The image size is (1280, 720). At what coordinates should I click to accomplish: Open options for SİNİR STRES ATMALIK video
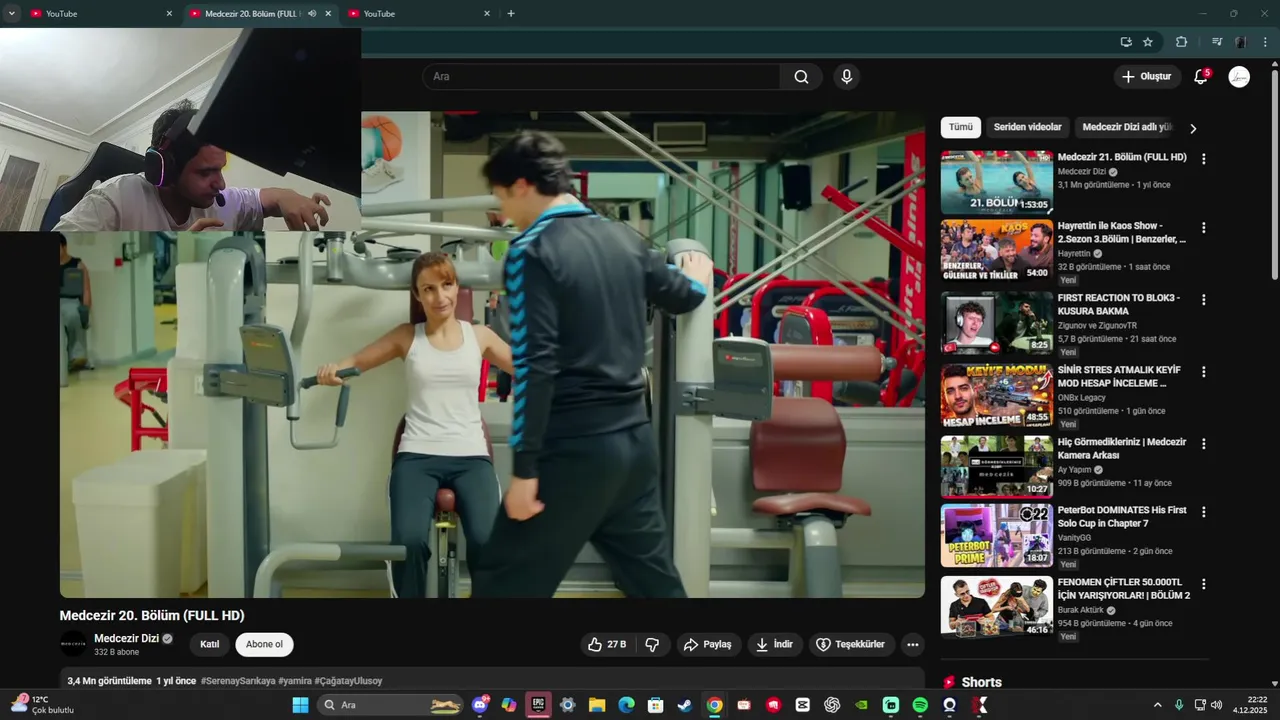point(1203,371)
